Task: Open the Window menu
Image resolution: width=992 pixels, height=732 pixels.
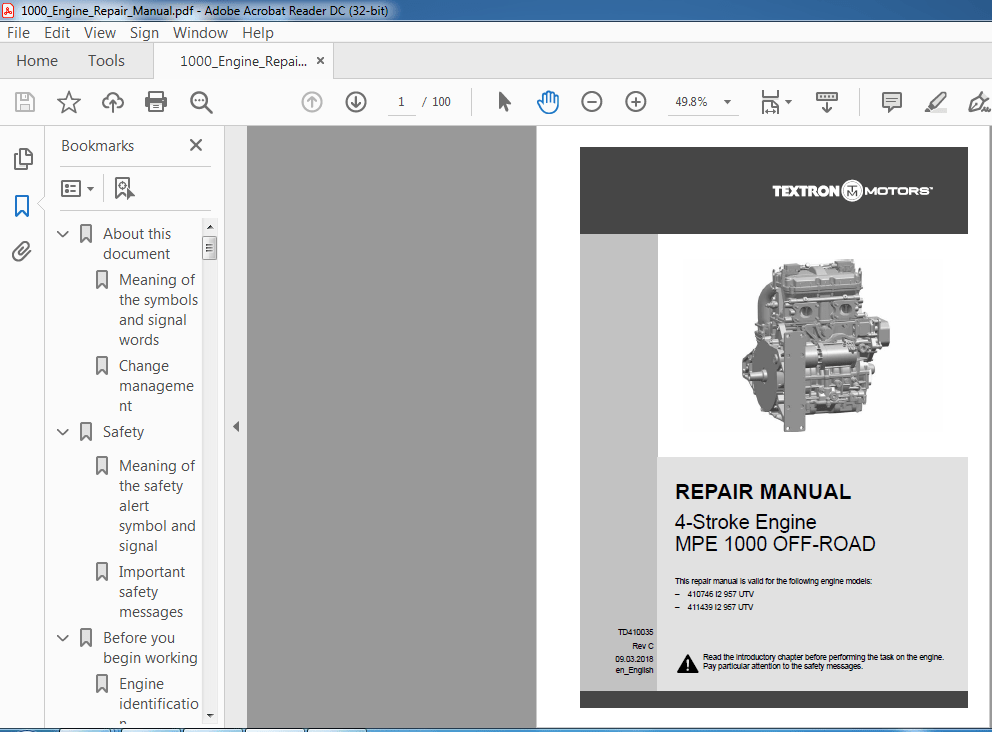Action: (201, 33)
